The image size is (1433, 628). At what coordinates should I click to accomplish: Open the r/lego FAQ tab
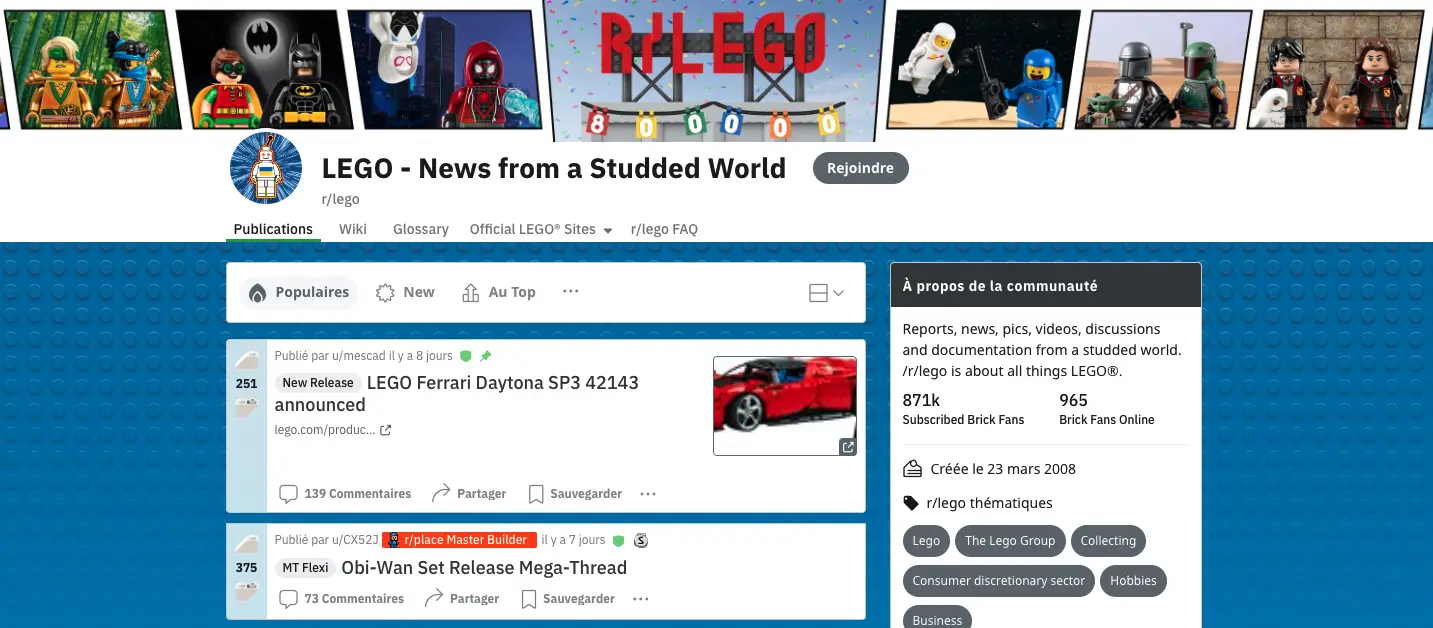664,229
